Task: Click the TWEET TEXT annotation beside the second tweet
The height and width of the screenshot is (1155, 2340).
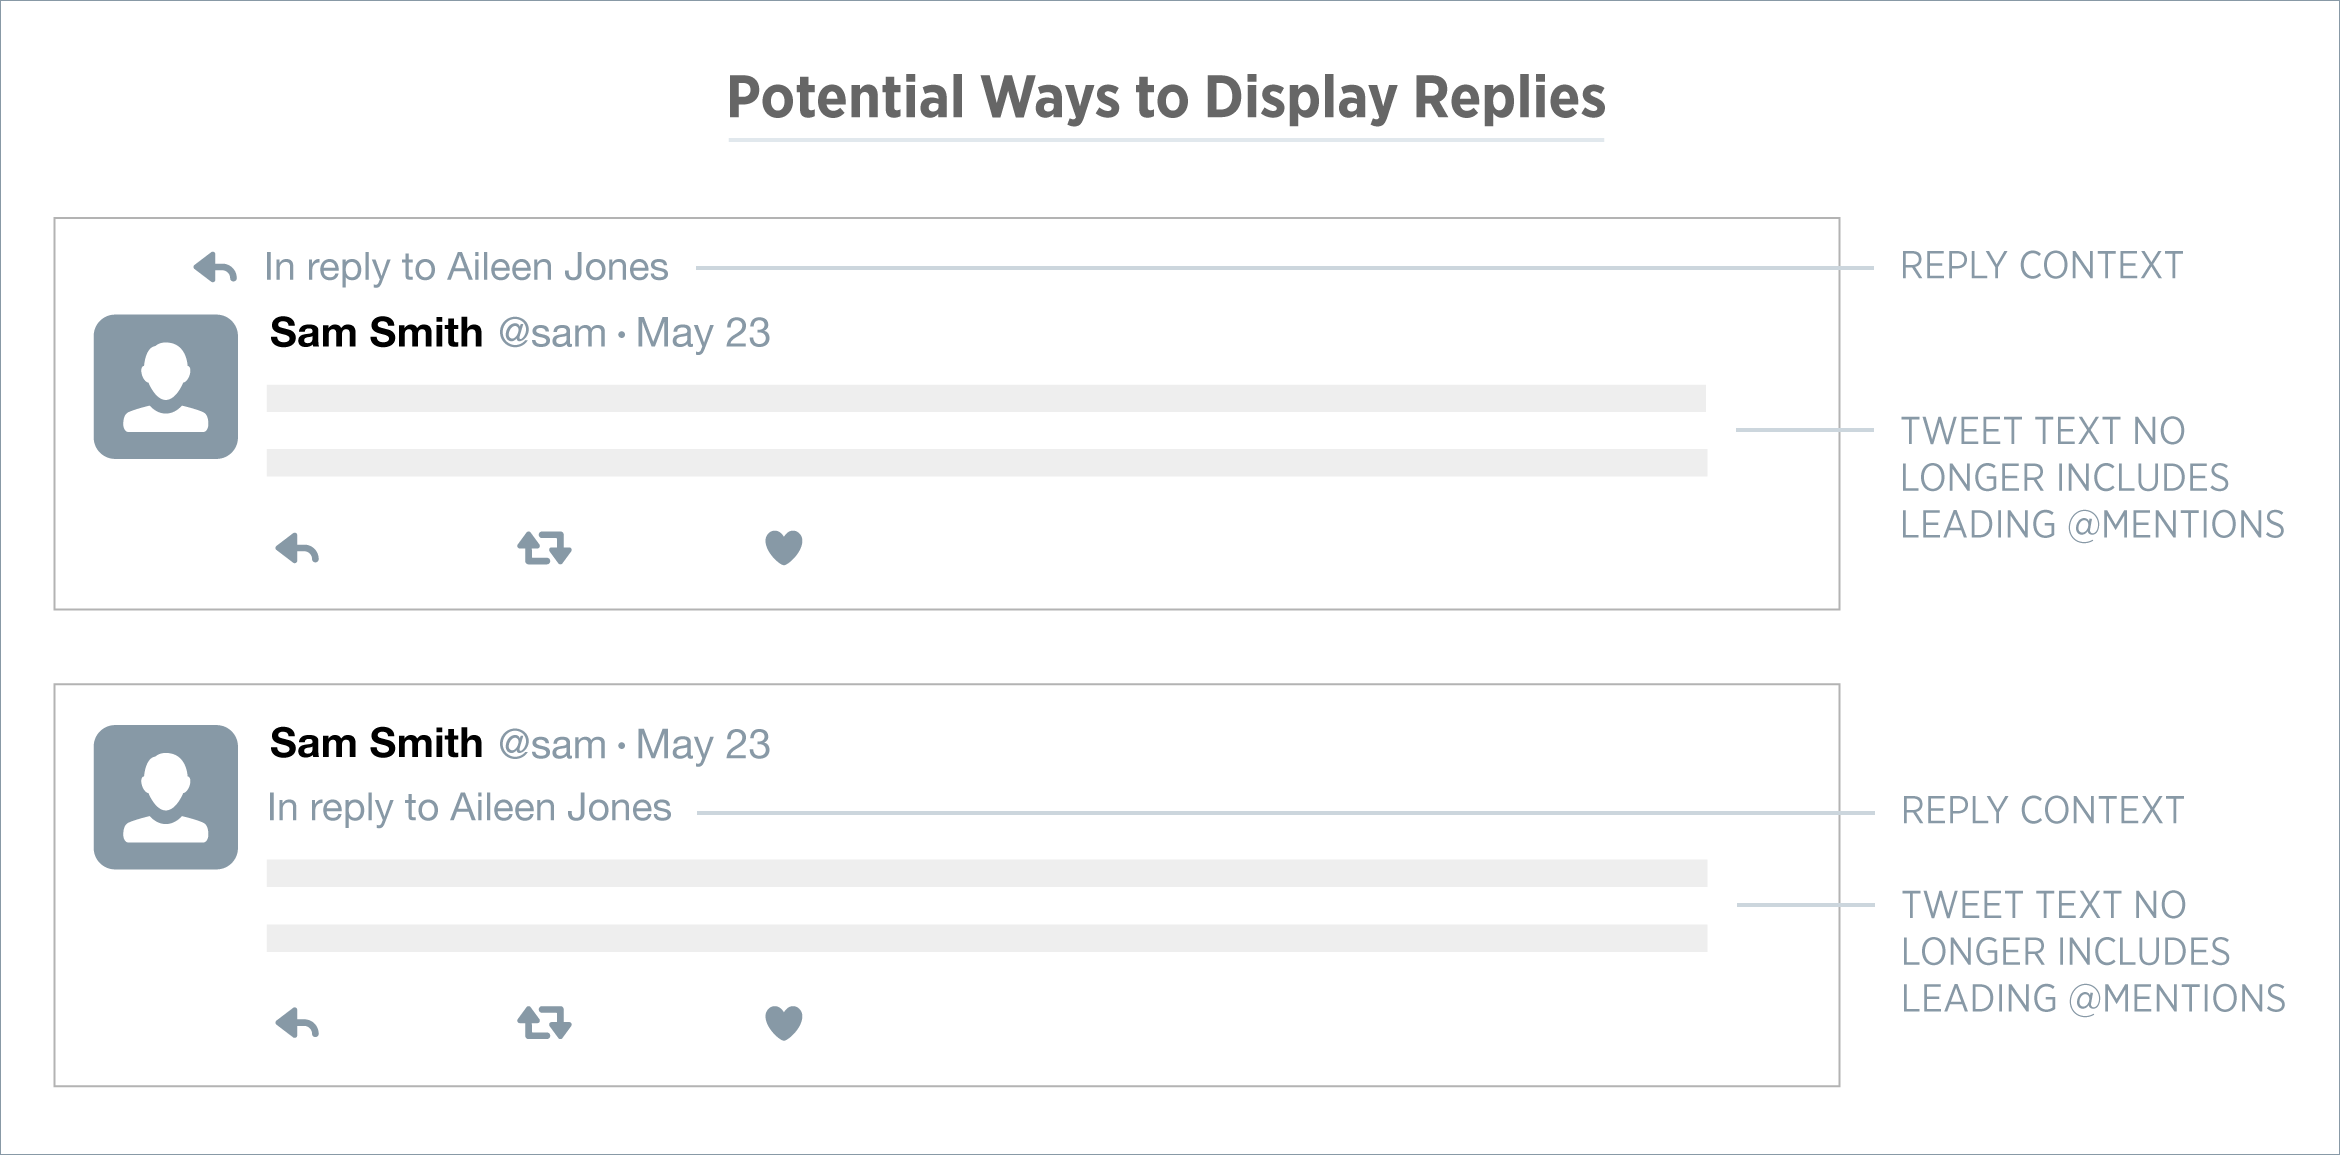Action: [x=2093, y=952]
